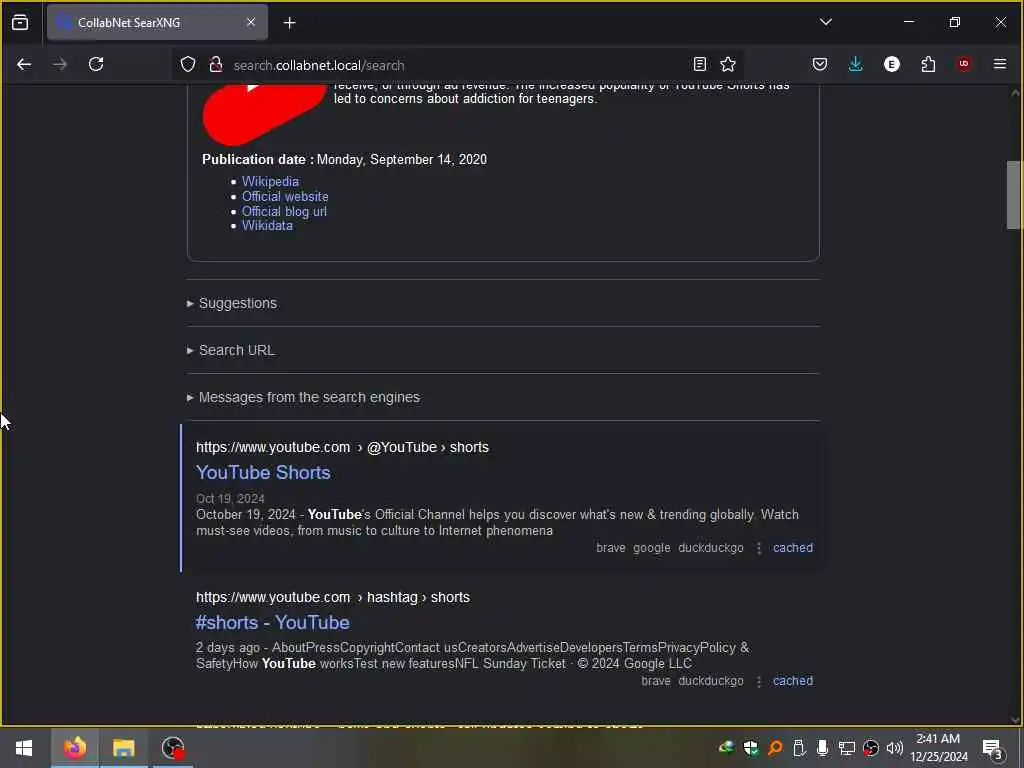Open Firefox from the taskbar

pyautogui.click(x=74, y=748)
